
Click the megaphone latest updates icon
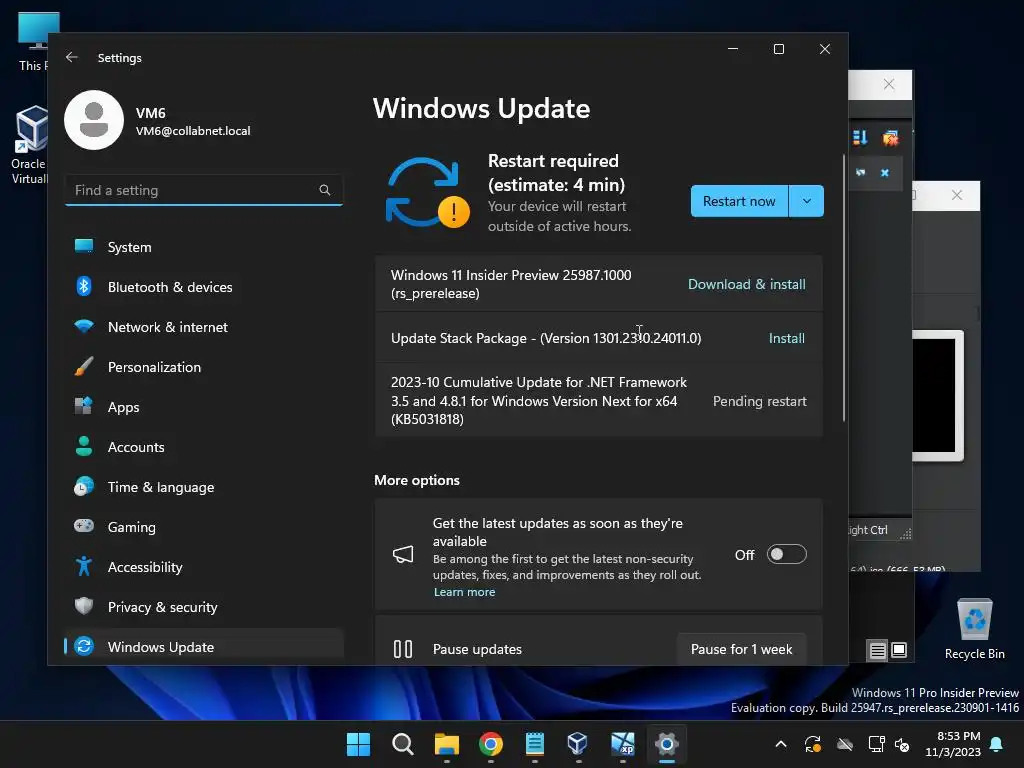pos(403,554)
